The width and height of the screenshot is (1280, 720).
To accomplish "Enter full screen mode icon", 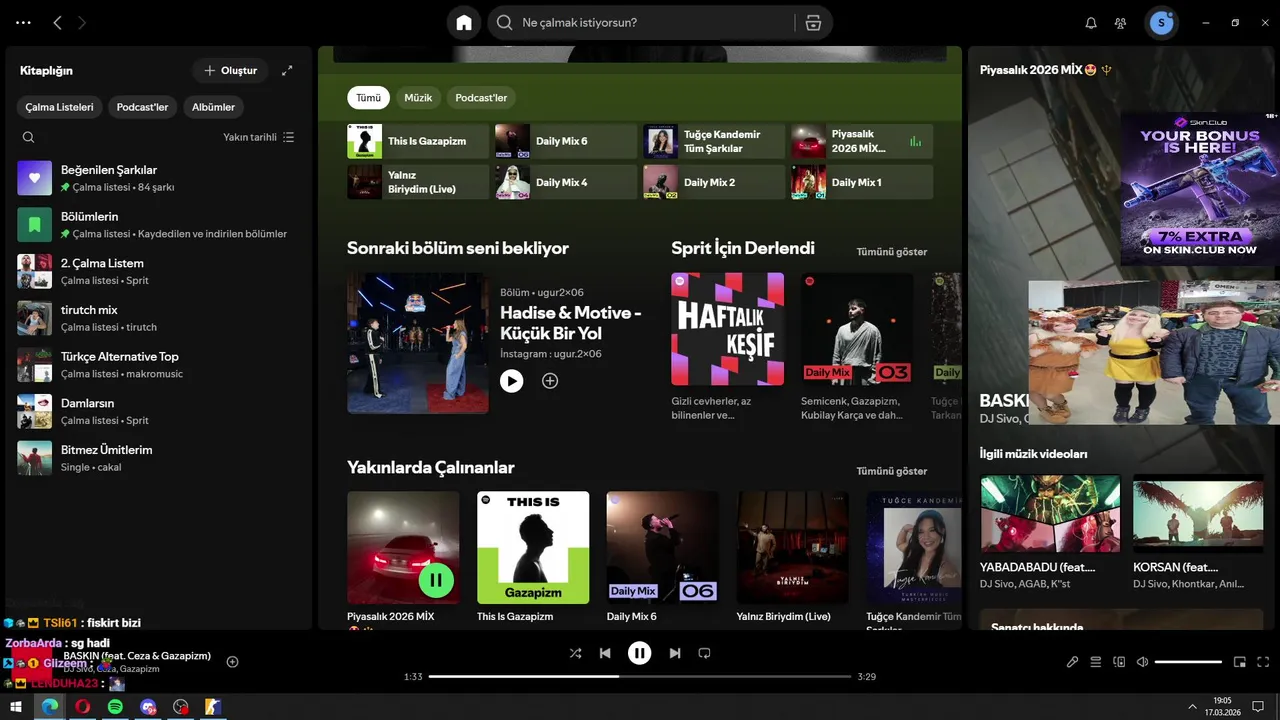I will point(1263,662).
